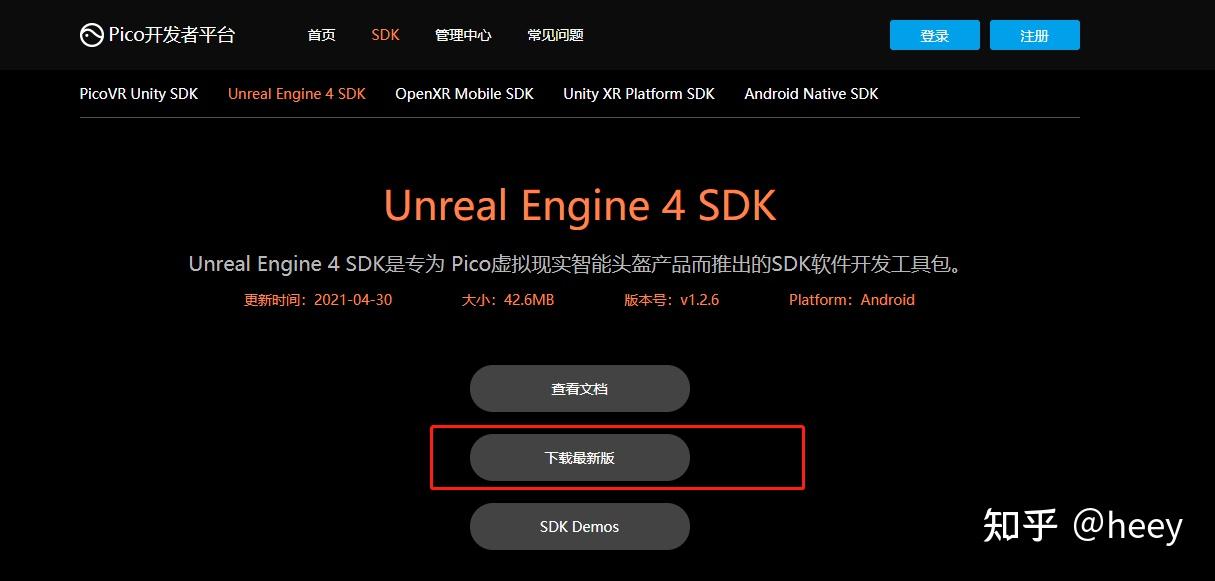This screenshot has height=581, width=1215.
Task: Click the 版本号 v1.2.6 version text
Action: (x=672, y=300)
